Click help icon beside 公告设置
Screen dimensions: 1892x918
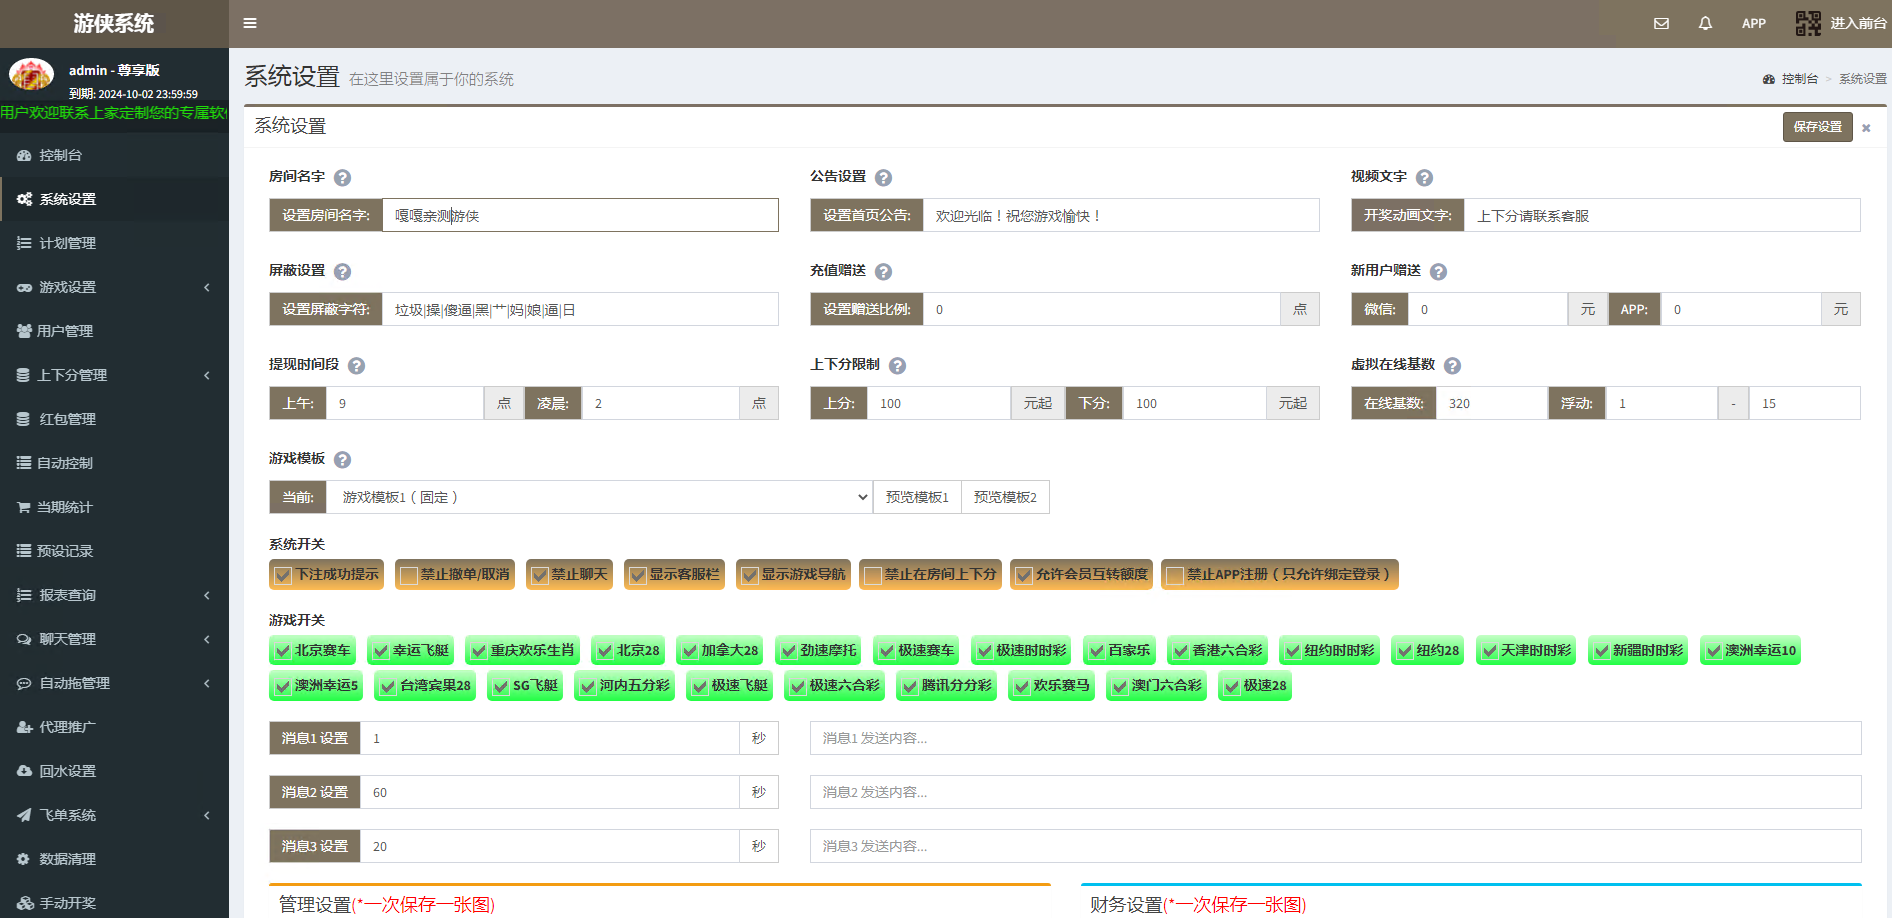coord(883,178)
